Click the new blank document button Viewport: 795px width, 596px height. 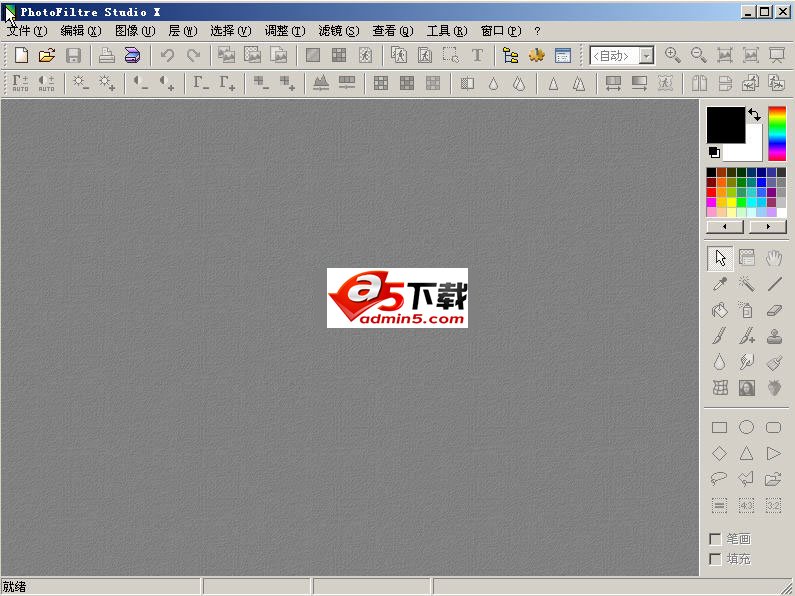click(21, 56)
